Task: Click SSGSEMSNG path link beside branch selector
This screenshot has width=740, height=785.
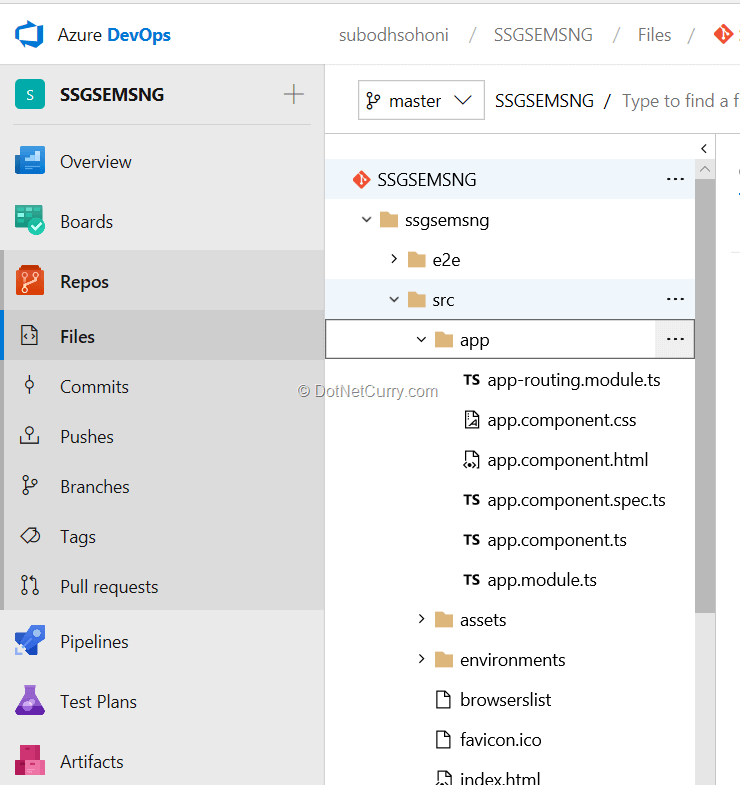Action: click(544, 101)
